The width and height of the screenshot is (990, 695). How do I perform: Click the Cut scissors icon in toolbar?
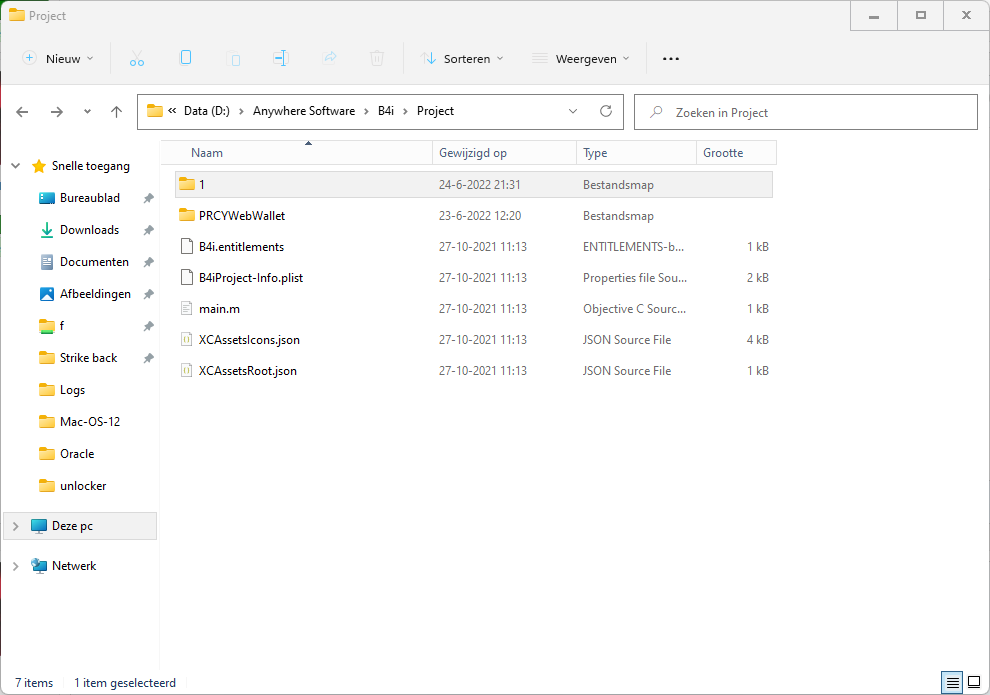[137, 59]
